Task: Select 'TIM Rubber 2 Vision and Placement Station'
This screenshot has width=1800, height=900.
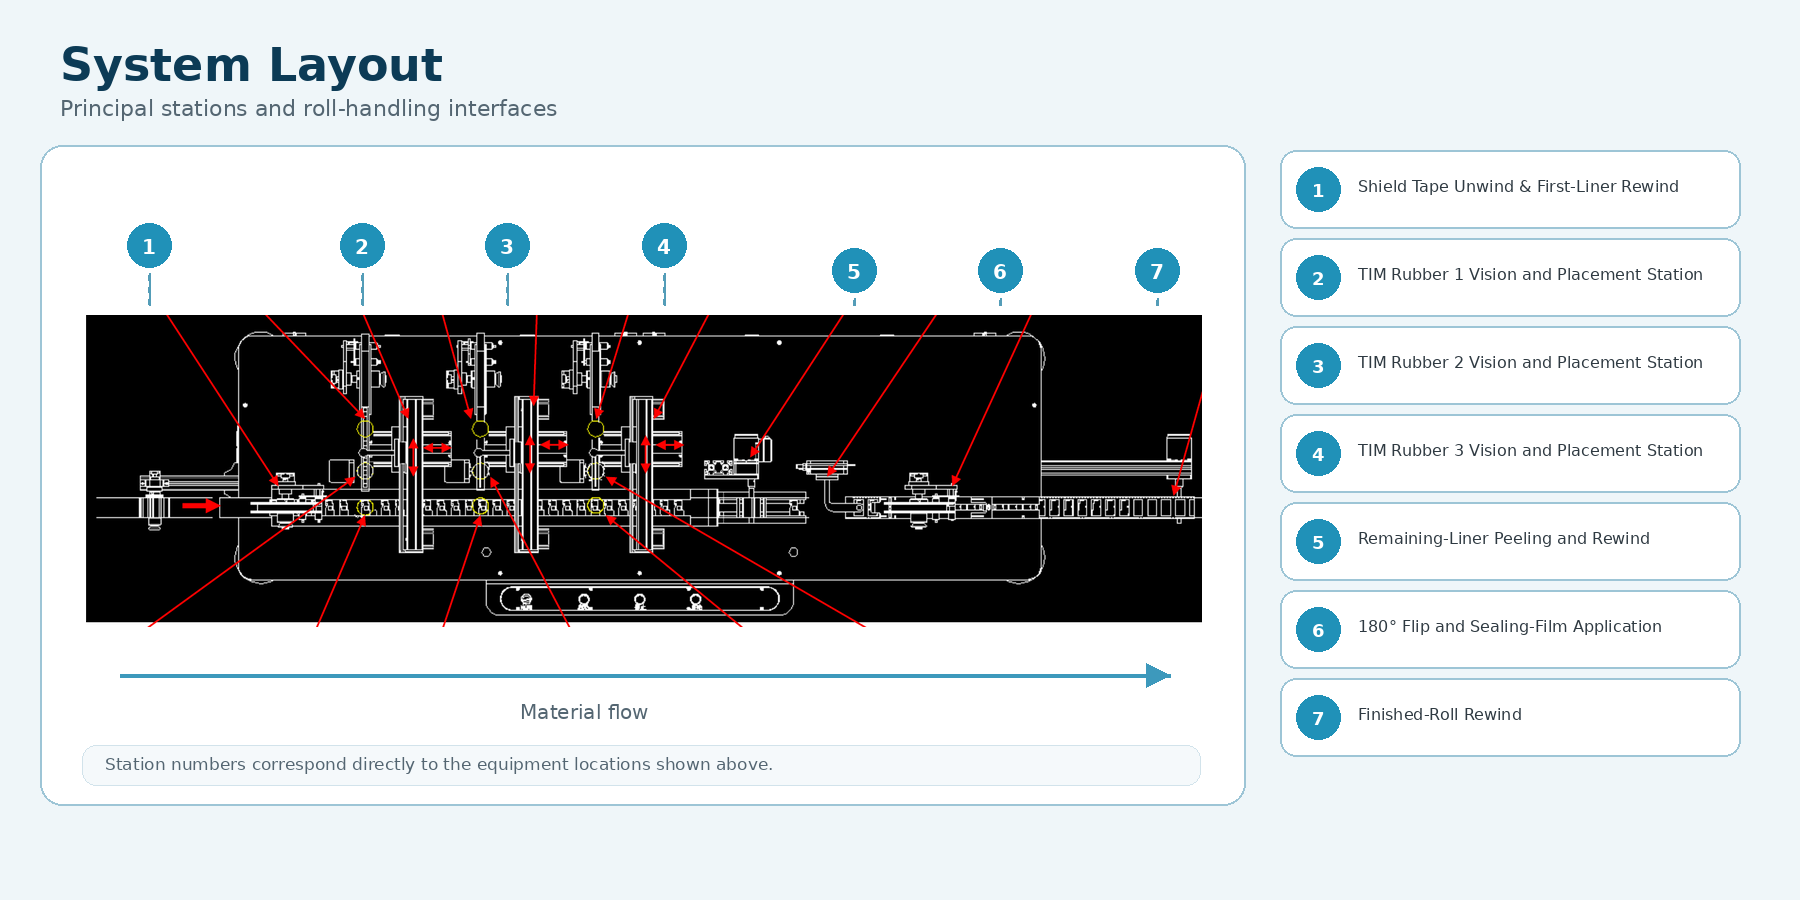Action: (1530, 362)
